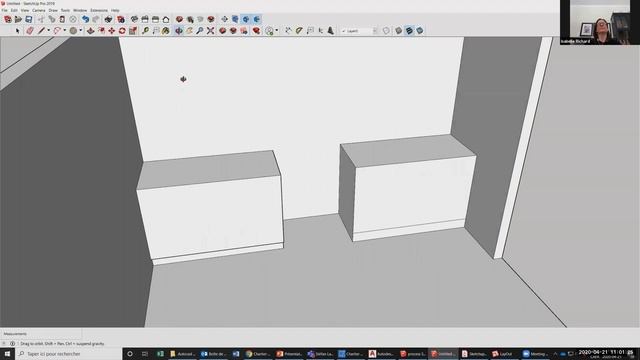Open the Edit menu
The image size is (640, 360).
pos(14,10)
